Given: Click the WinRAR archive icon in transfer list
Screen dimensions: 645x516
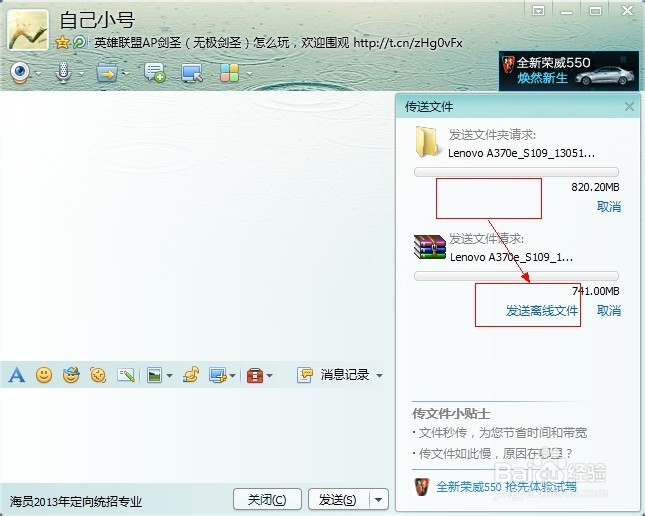Looking at the screenshot, I should 429,247.
